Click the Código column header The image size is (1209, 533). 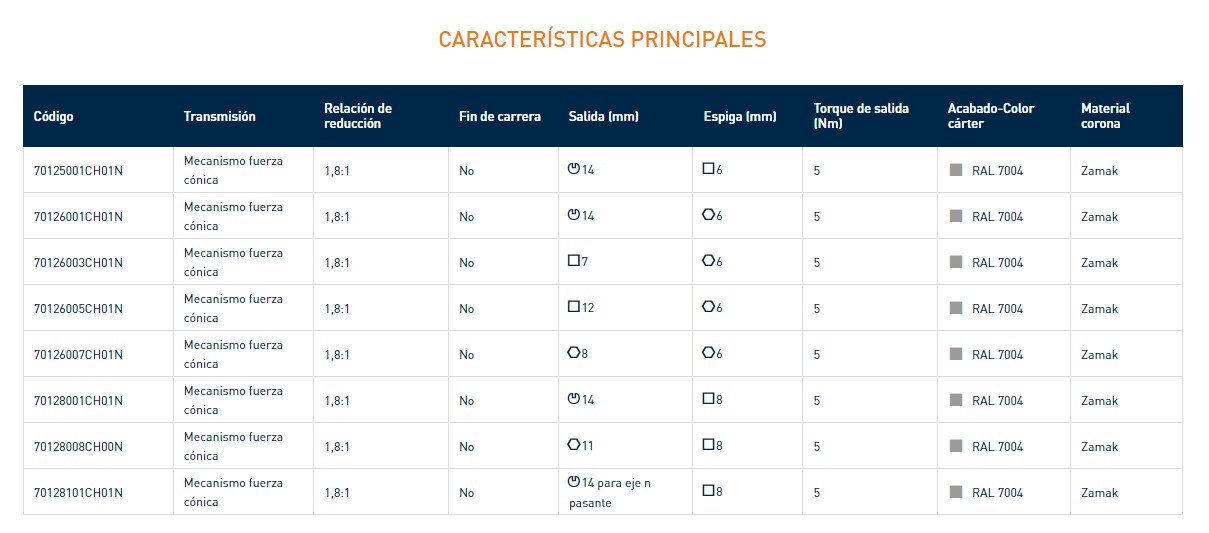click(x=54, y=116)
